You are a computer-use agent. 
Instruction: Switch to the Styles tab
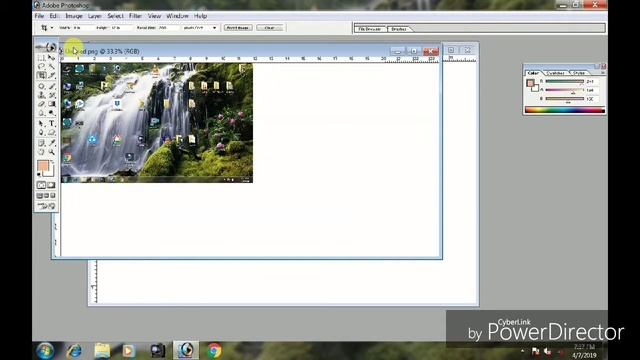579,73
